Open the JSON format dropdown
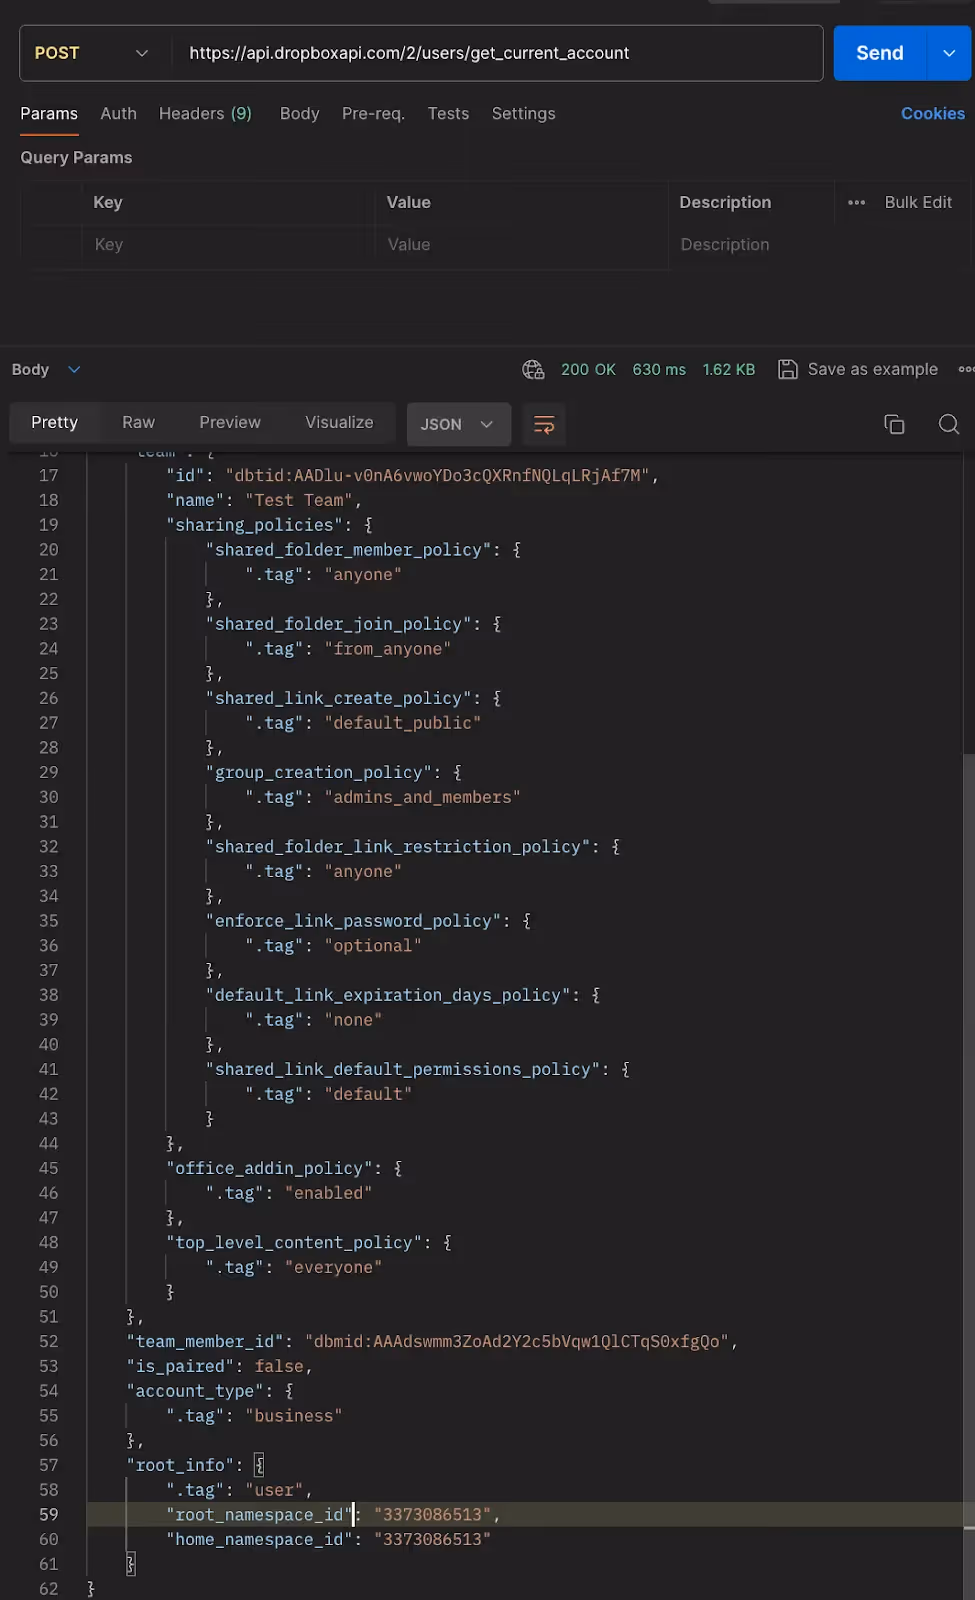Viewport: 975px width, 1600px height. (x=458, y=424)
